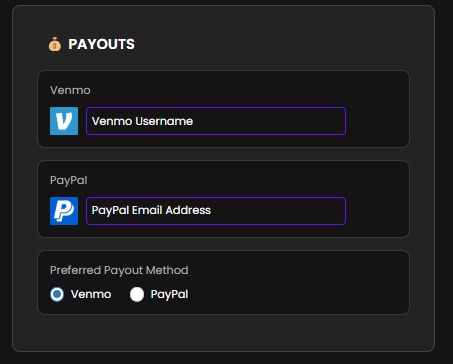Click the money bag icon beside PAYOUTS

click(55, 44)
